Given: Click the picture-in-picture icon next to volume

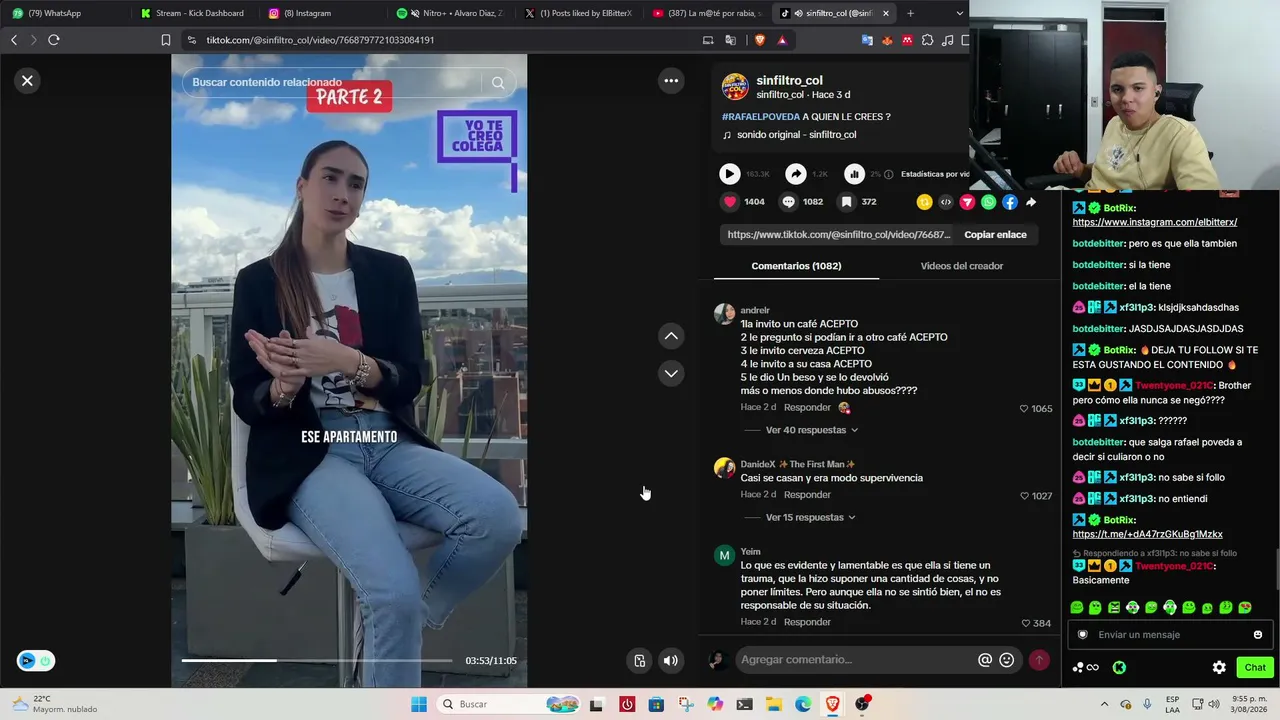Looking at the screenshot, I should [639, 660].
